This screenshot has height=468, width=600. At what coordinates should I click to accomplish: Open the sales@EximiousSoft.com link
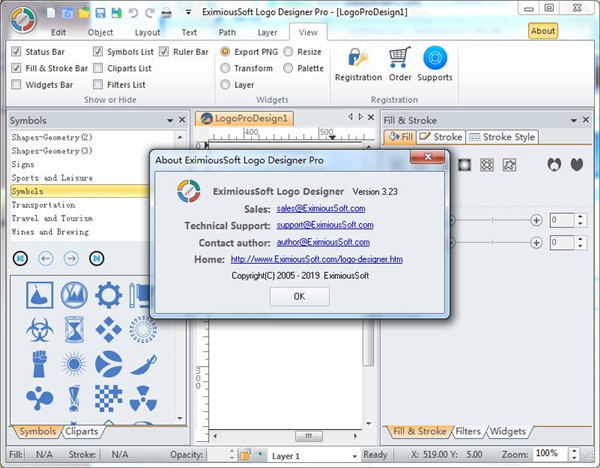click(321, 208)
